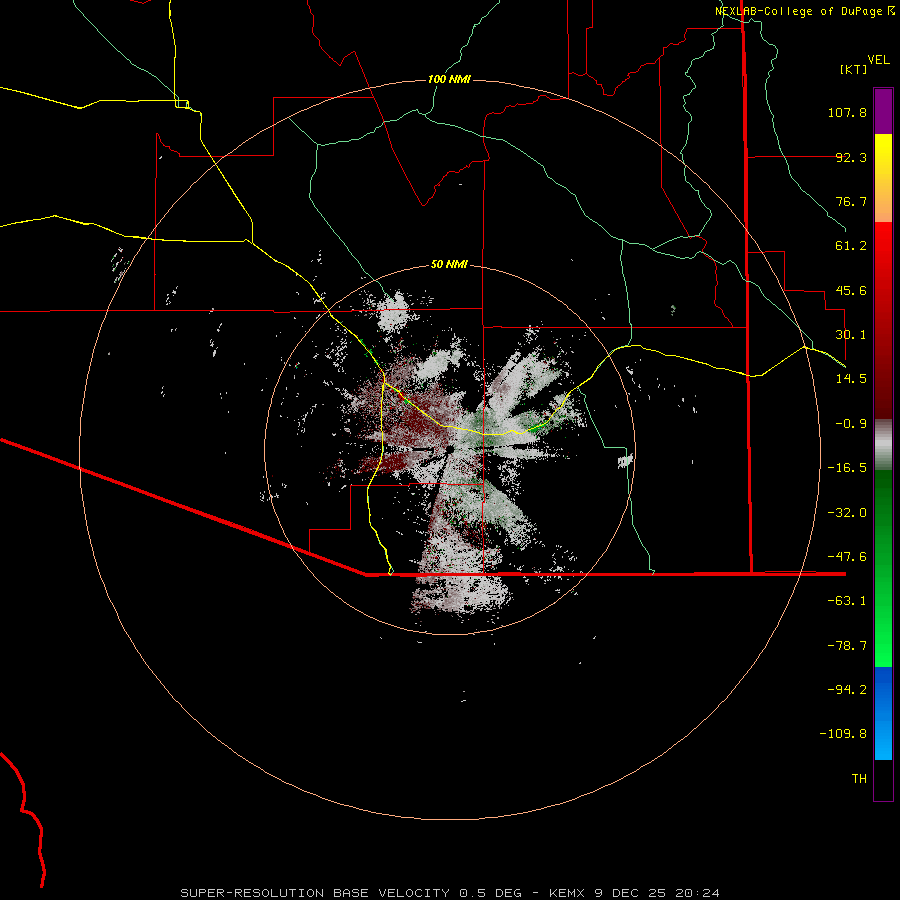This screenshot has height=900, width=900.
Task: Click the VEL legend title
Action: 878,60
